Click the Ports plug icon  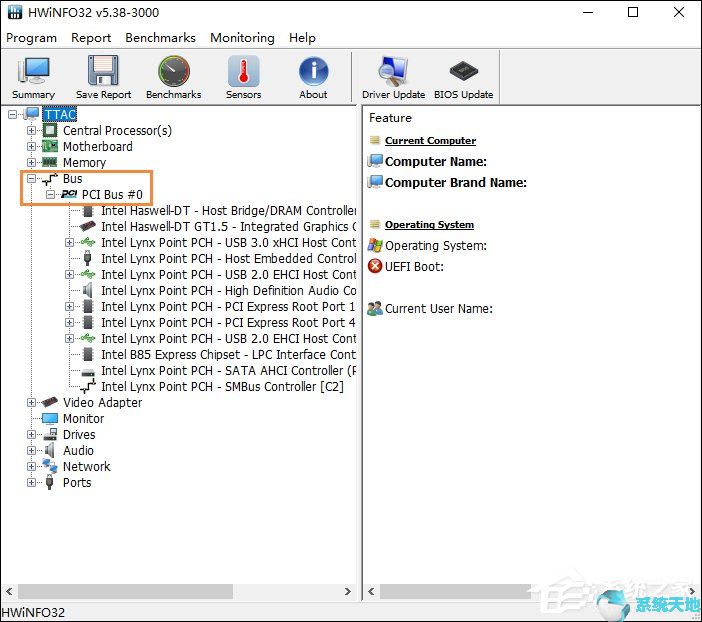[x=50, y=482]
